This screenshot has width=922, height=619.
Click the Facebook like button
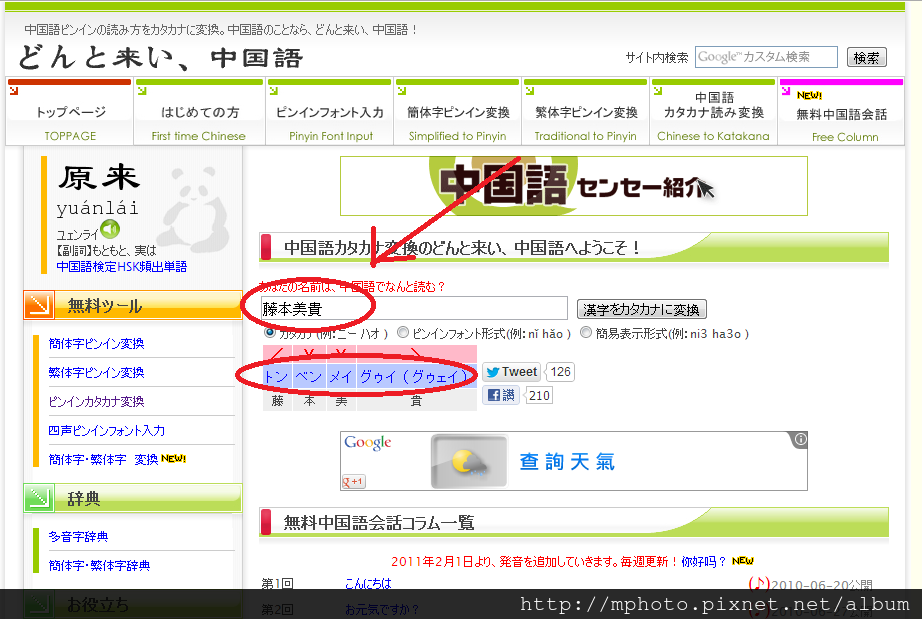coord(500,395)
